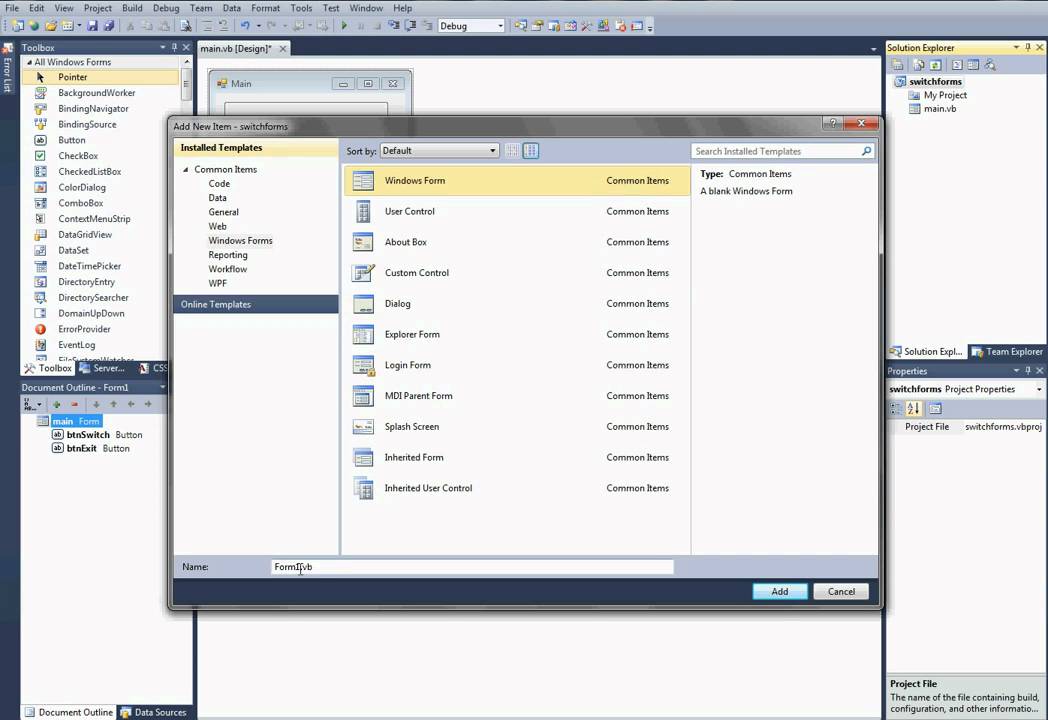Click the Categorized icon in Properties
The image size is (1048, 720).
click(896, 408)
